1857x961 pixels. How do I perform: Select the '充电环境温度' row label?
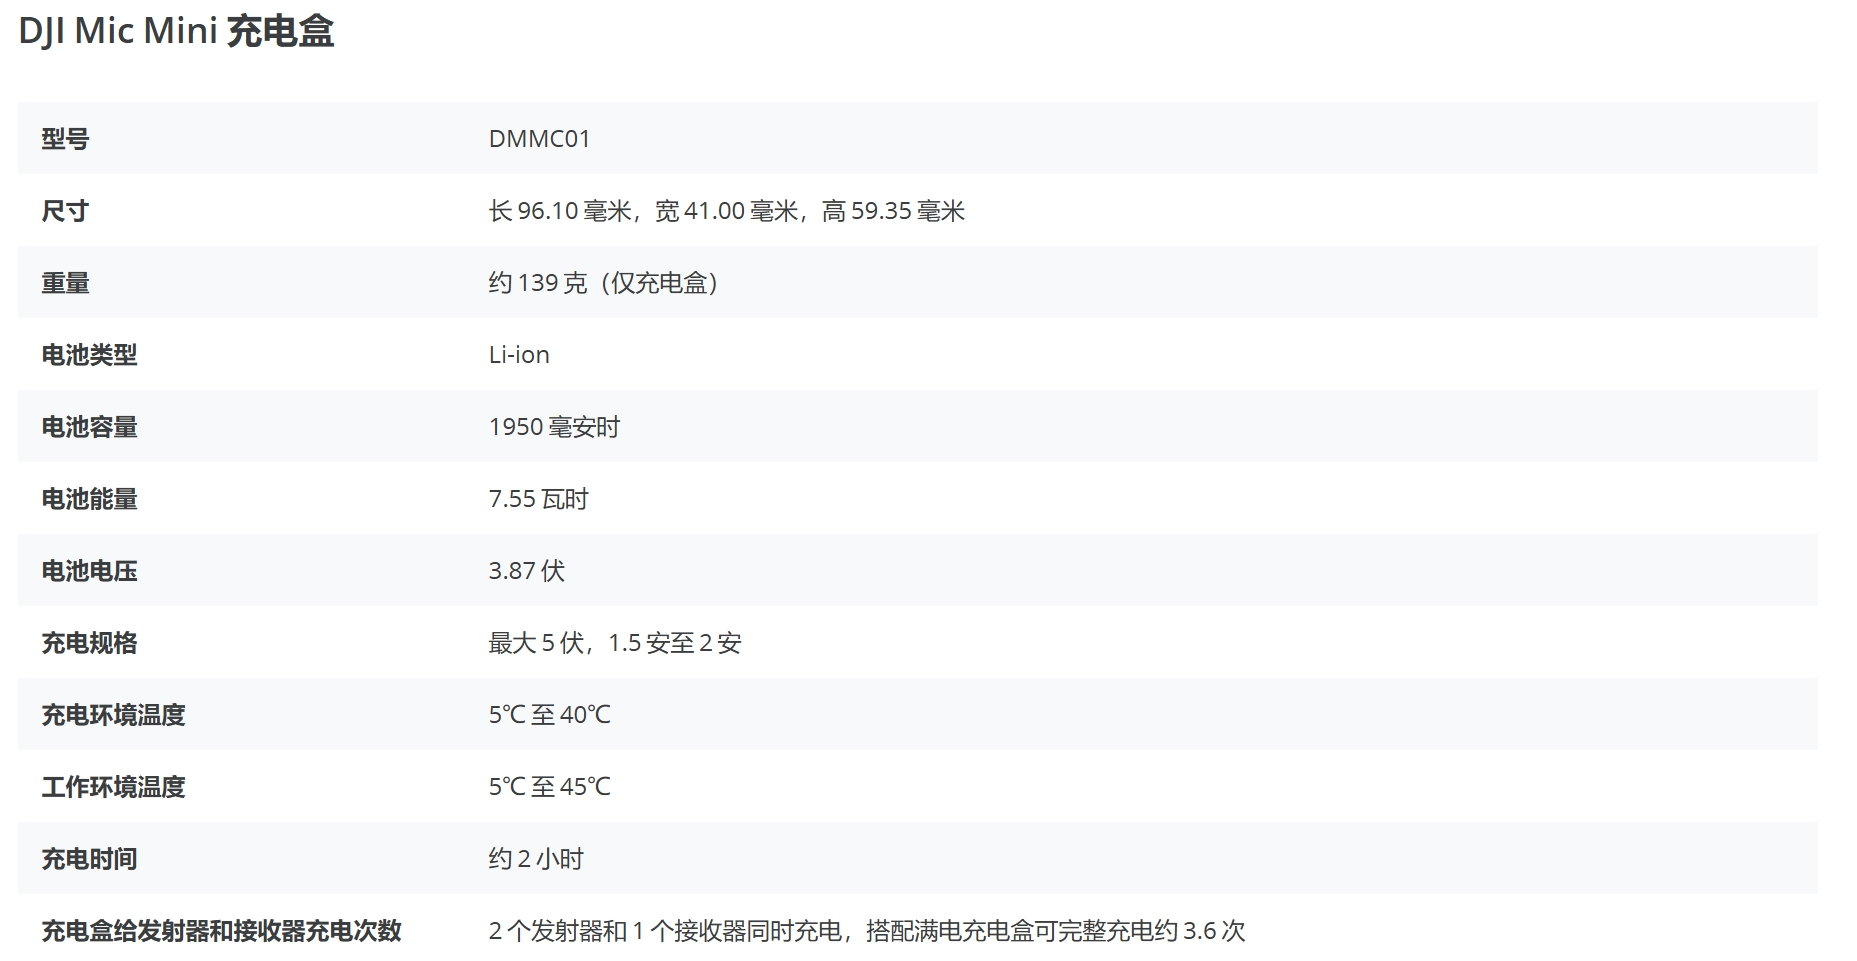click(113, 715)
